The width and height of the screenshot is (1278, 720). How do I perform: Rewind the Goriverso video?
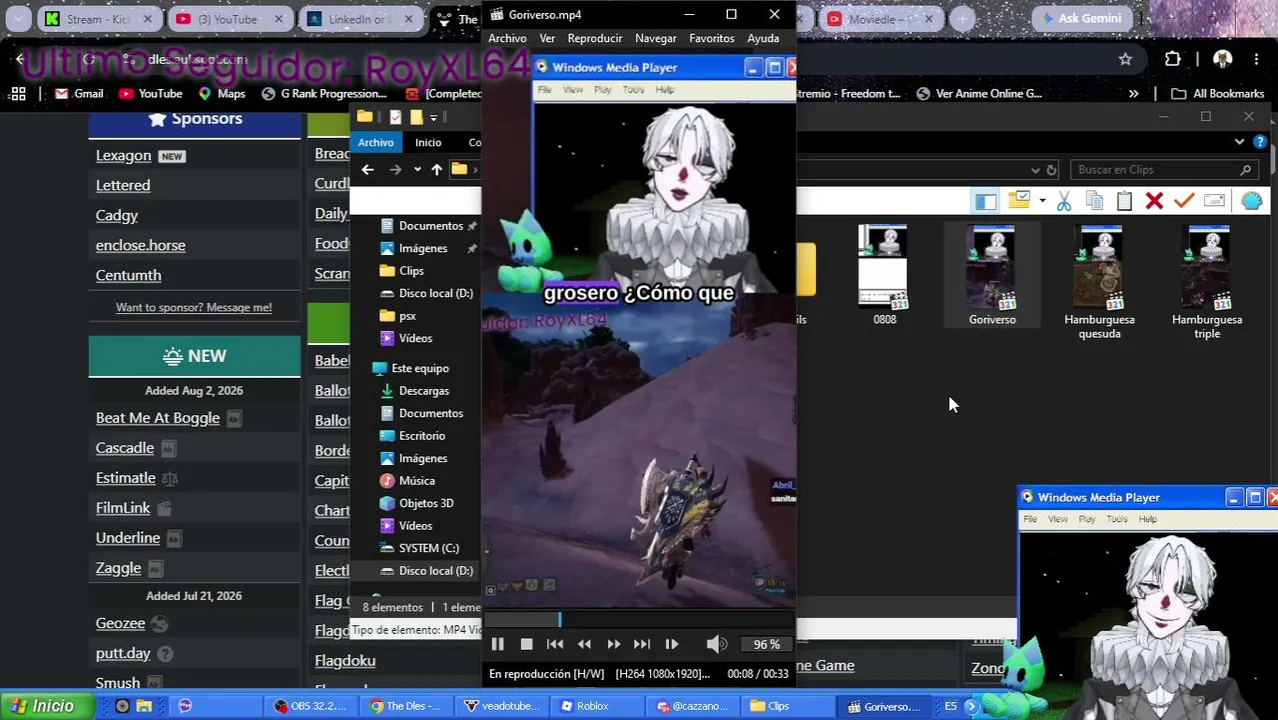(x=584, y=645)
